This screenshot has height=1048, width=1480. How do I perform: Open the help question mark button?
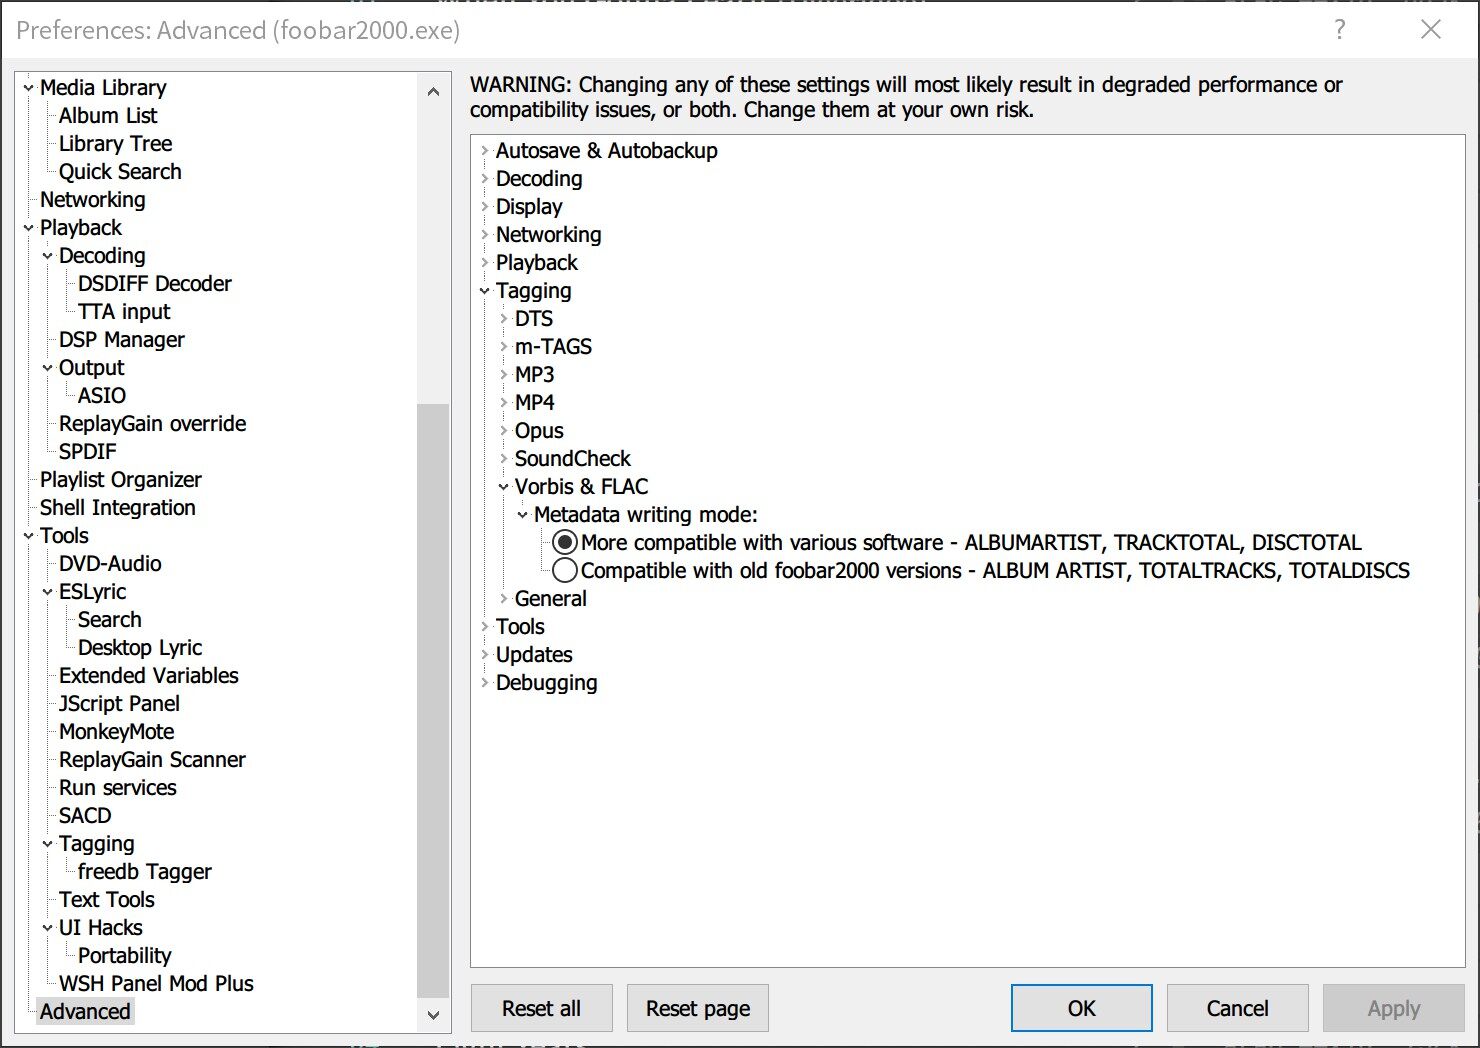click(1340, 29)
